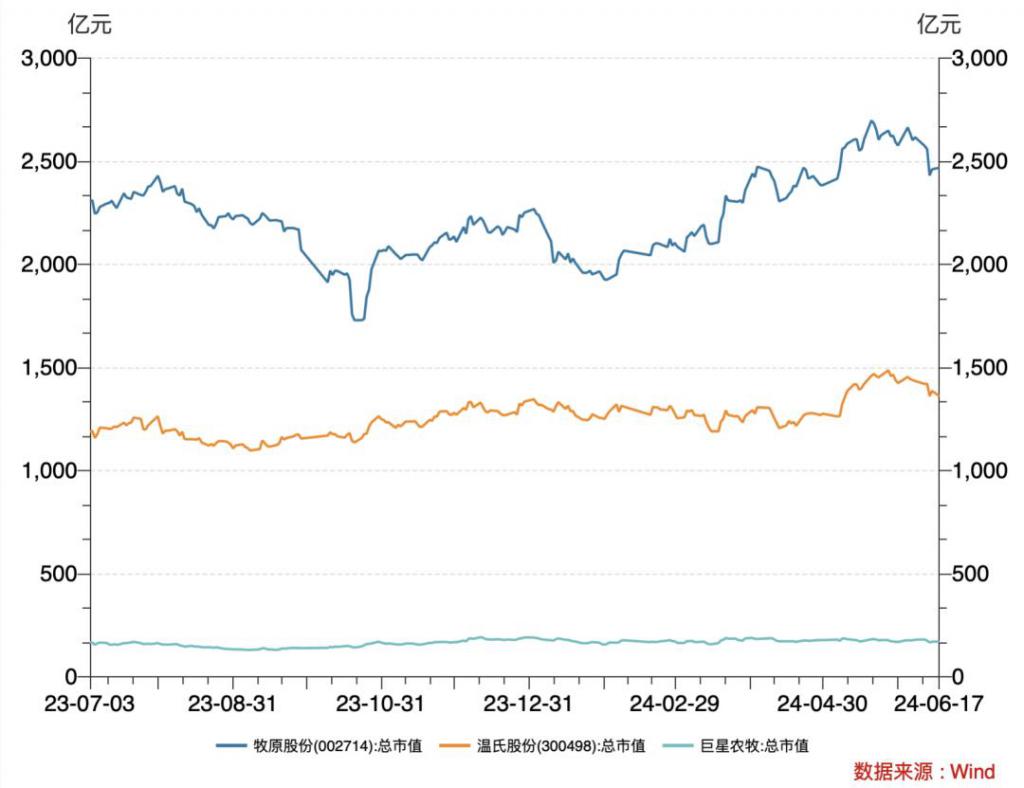
Task: Click the 24-02-29 date axis label
Action: 675,704
